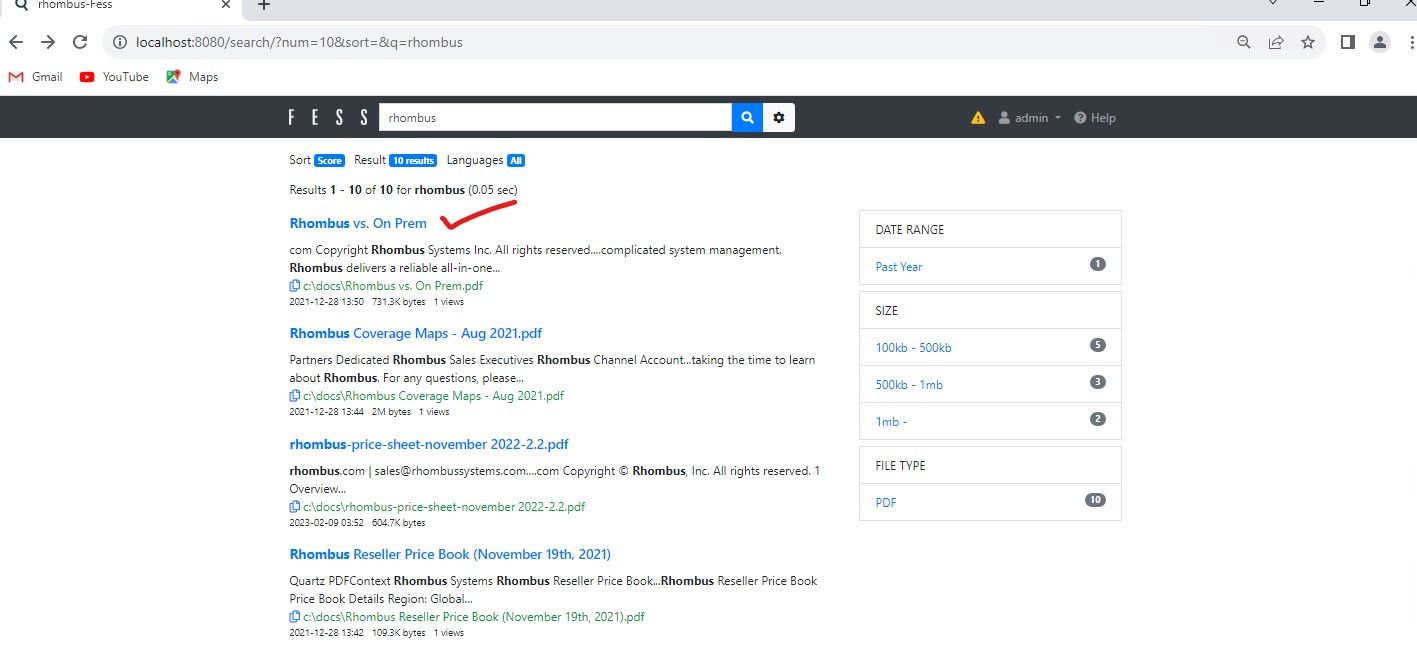
Task: Click the rhombus search input field
Action: (x=555, y=118)
